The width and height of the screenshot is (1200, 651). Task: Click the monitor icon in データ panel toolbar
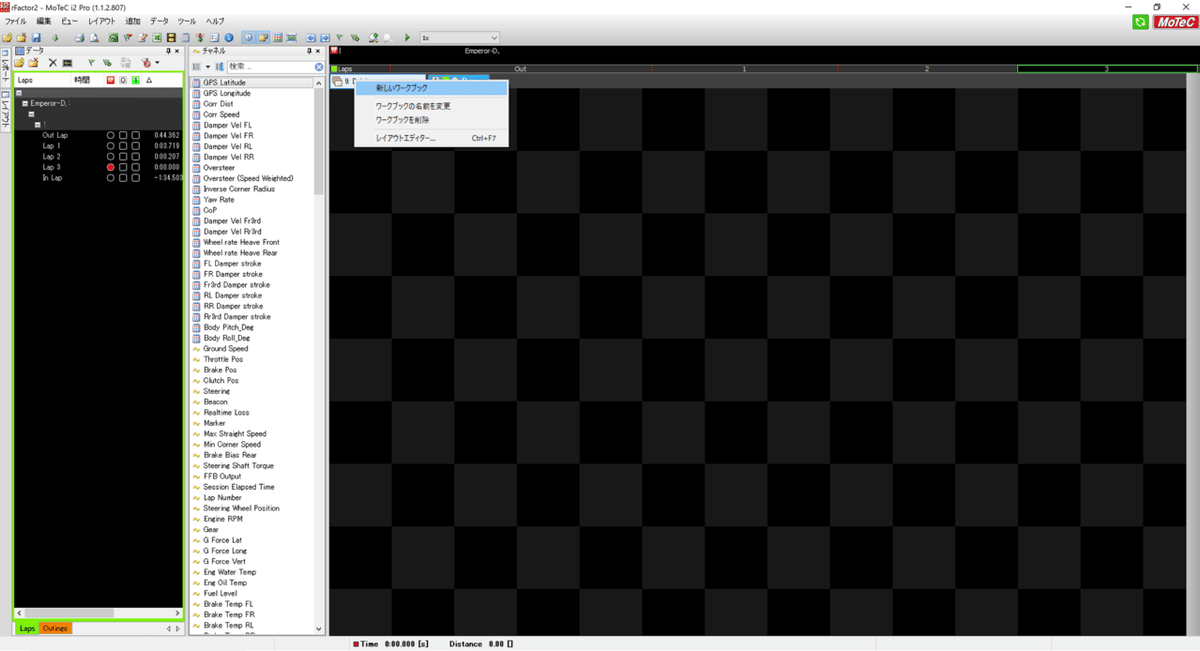(67, 62)
